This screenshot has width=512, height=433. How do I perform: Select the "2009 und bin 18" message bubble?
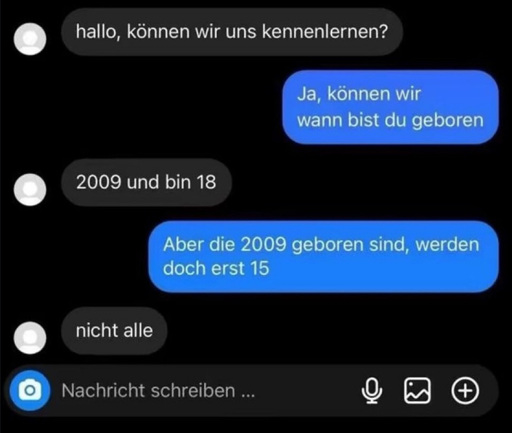click(x=146, y=183)
